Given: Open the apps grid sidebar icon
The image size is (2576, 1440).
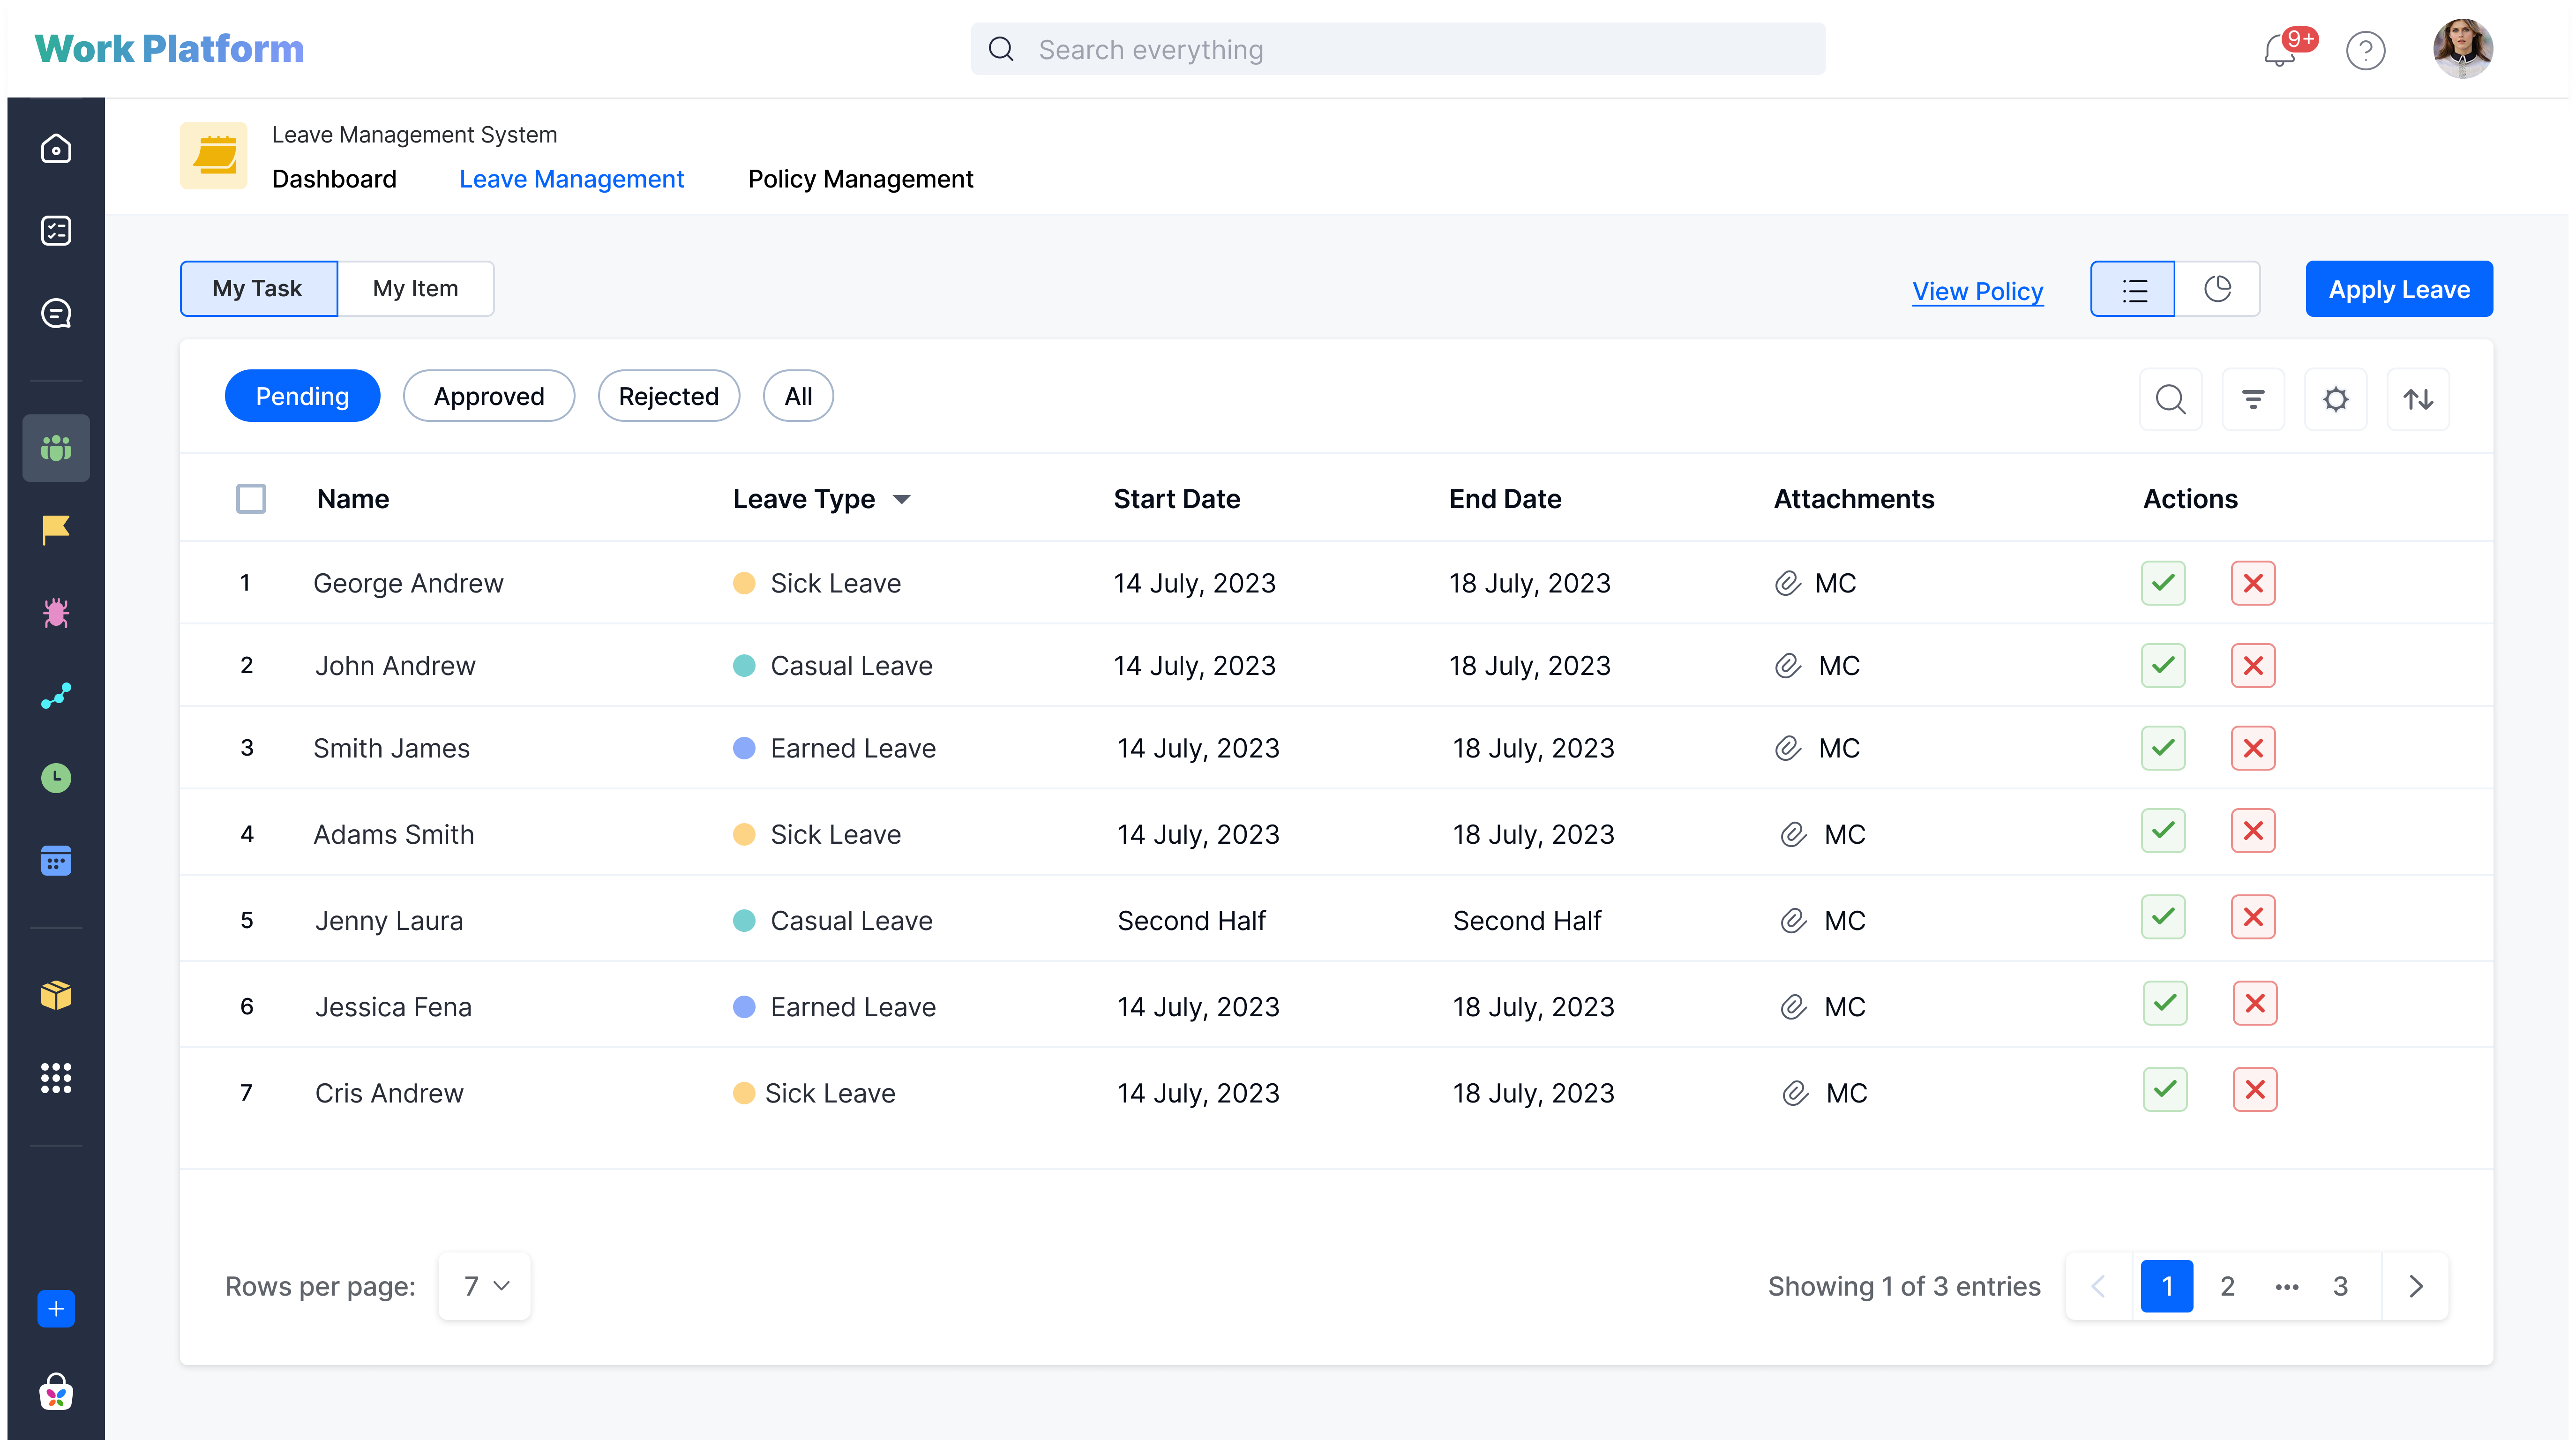Looking at the screenshot, I should pyautogui.click(x=56, y=1078).
